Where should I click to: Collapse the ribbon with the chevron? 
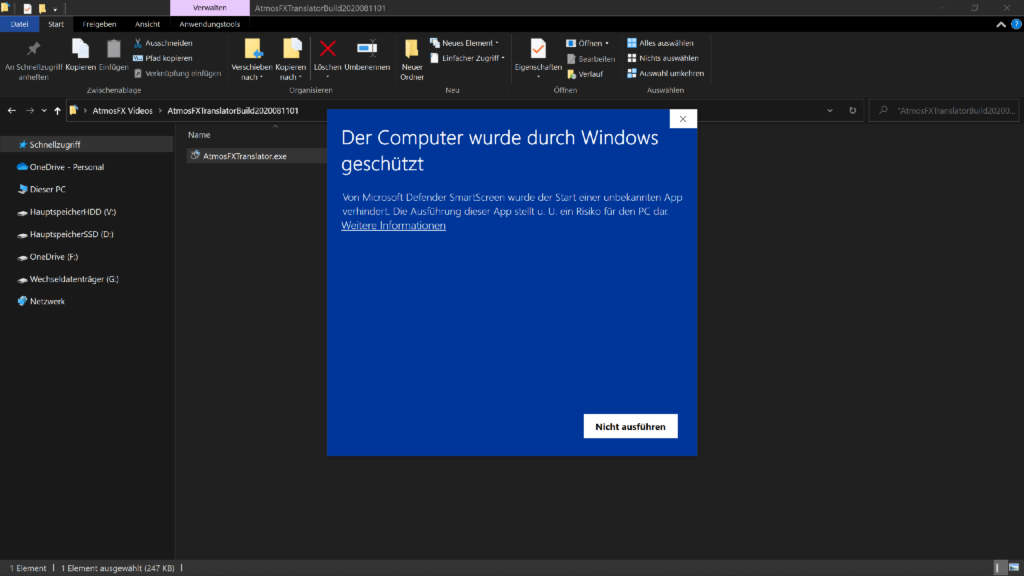(1000, 24)
